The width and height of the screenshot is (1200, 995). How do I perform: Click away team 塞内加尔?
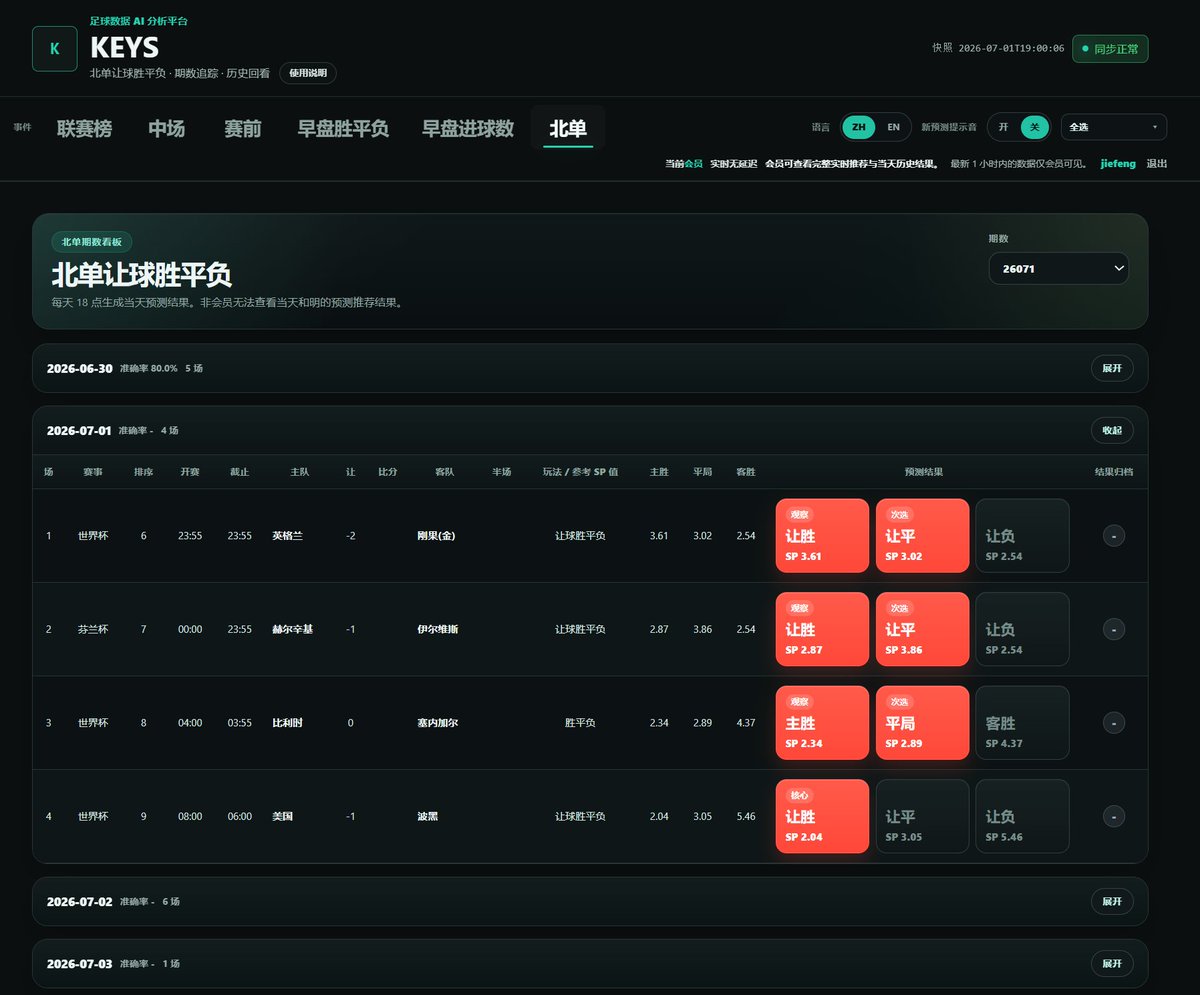(437, 723)
